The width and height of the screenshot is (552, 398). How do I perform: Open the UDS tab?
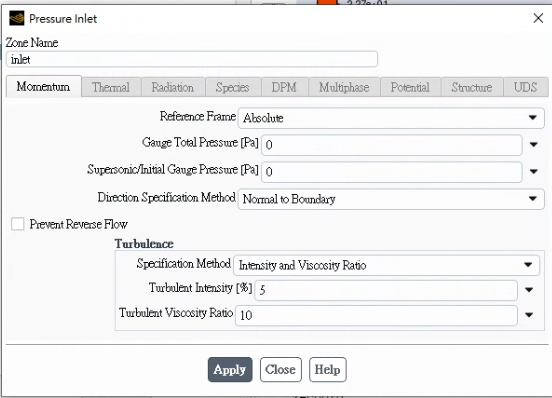pyautogui.click(x=526, y=87)
